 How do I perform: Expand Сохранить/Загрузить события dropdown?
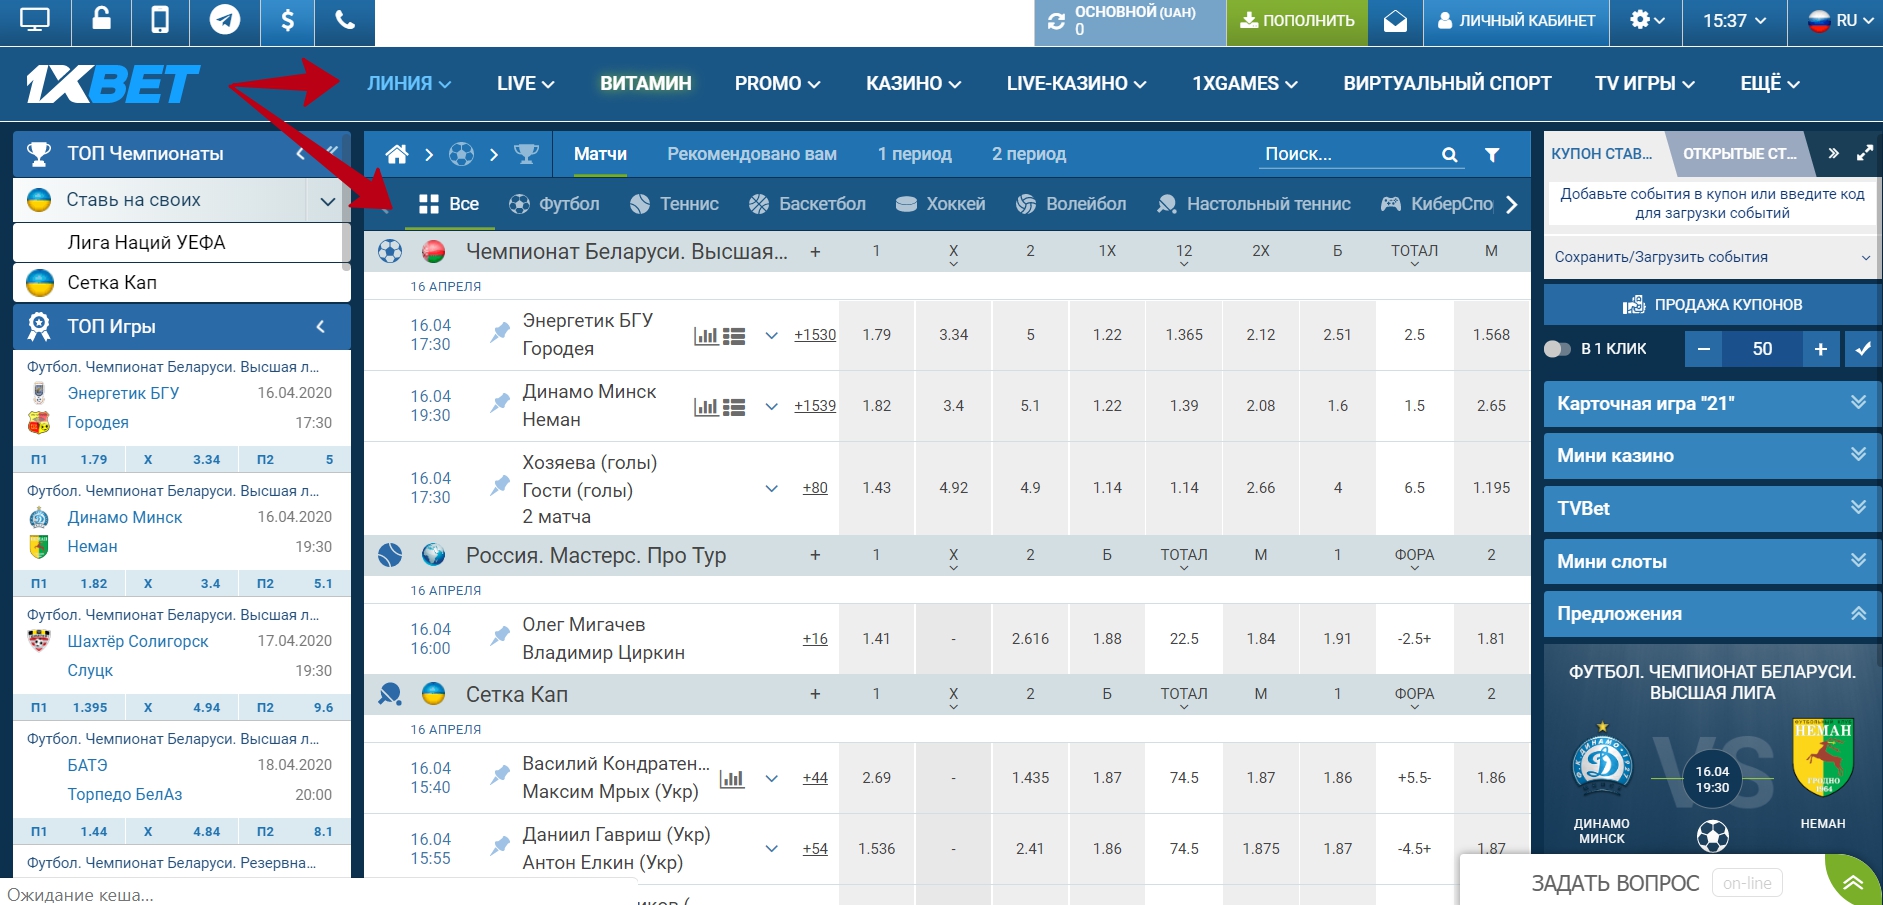[1712, 257]
